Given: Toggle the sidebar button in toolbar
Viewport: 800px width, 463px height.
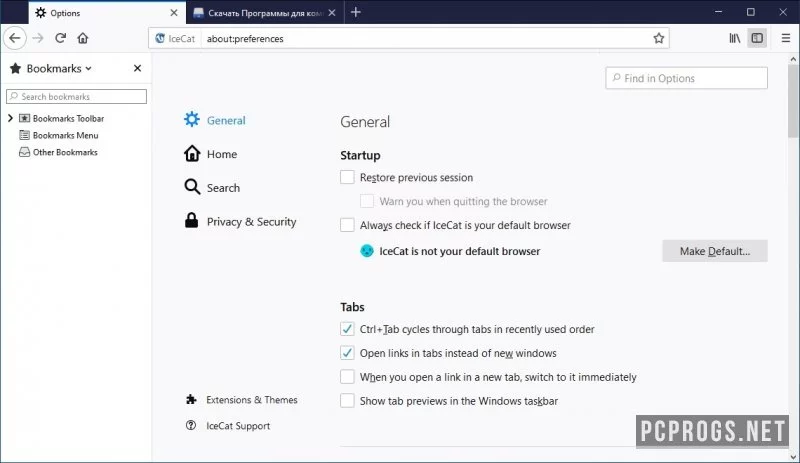Looking at the screenshot, I should [x=757, y=38].
